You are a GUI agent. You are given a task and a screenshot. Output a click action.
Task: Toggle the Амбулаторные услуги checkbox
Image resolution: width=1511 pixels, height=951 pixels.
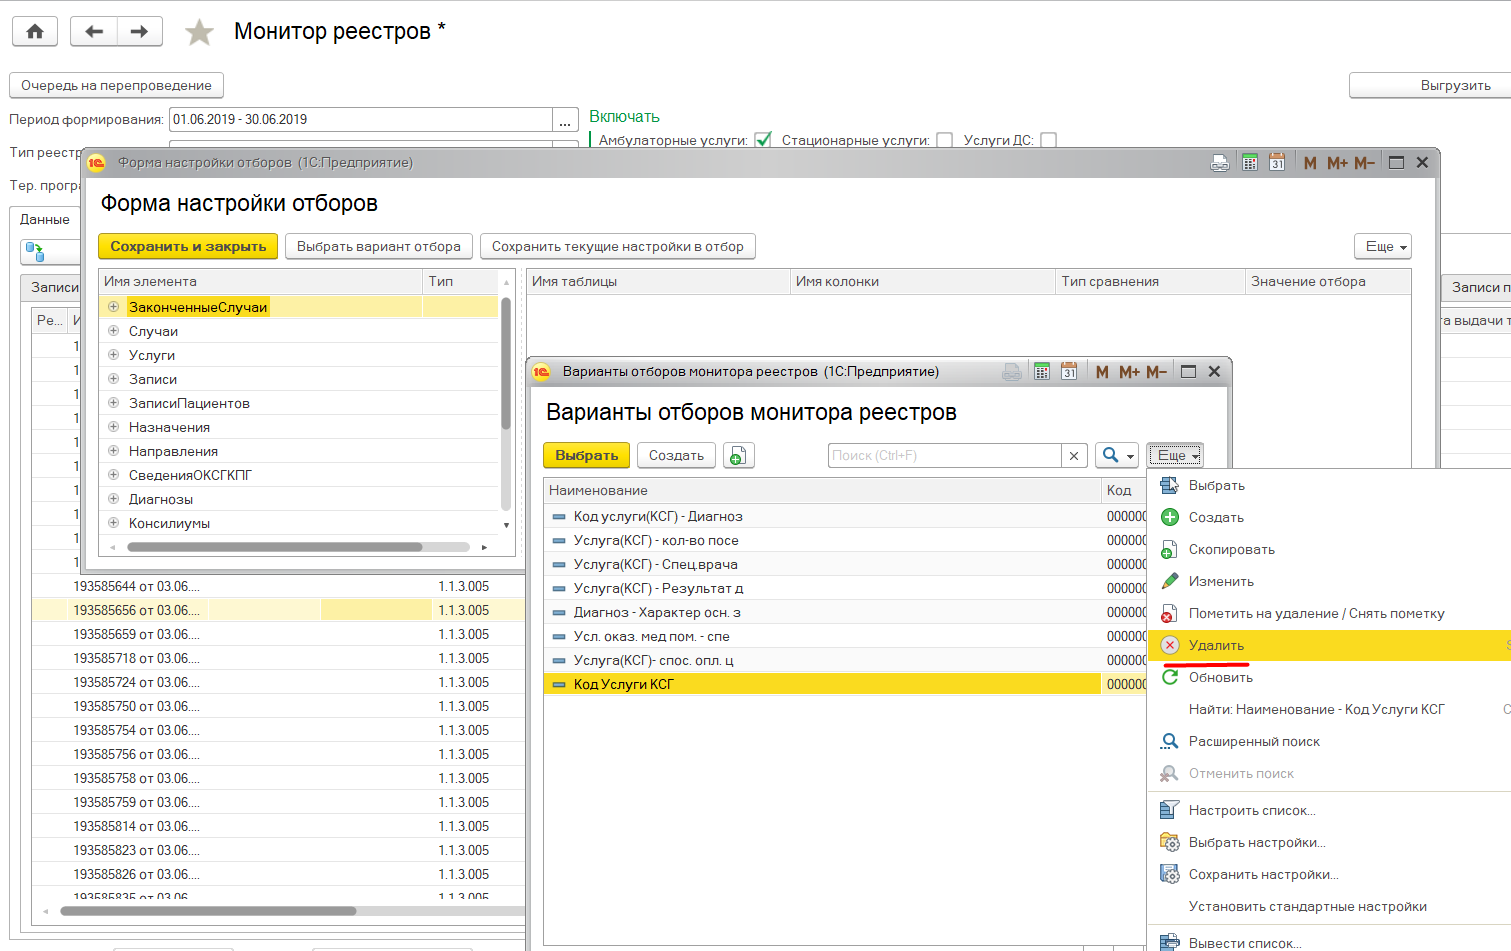point(763,140)
